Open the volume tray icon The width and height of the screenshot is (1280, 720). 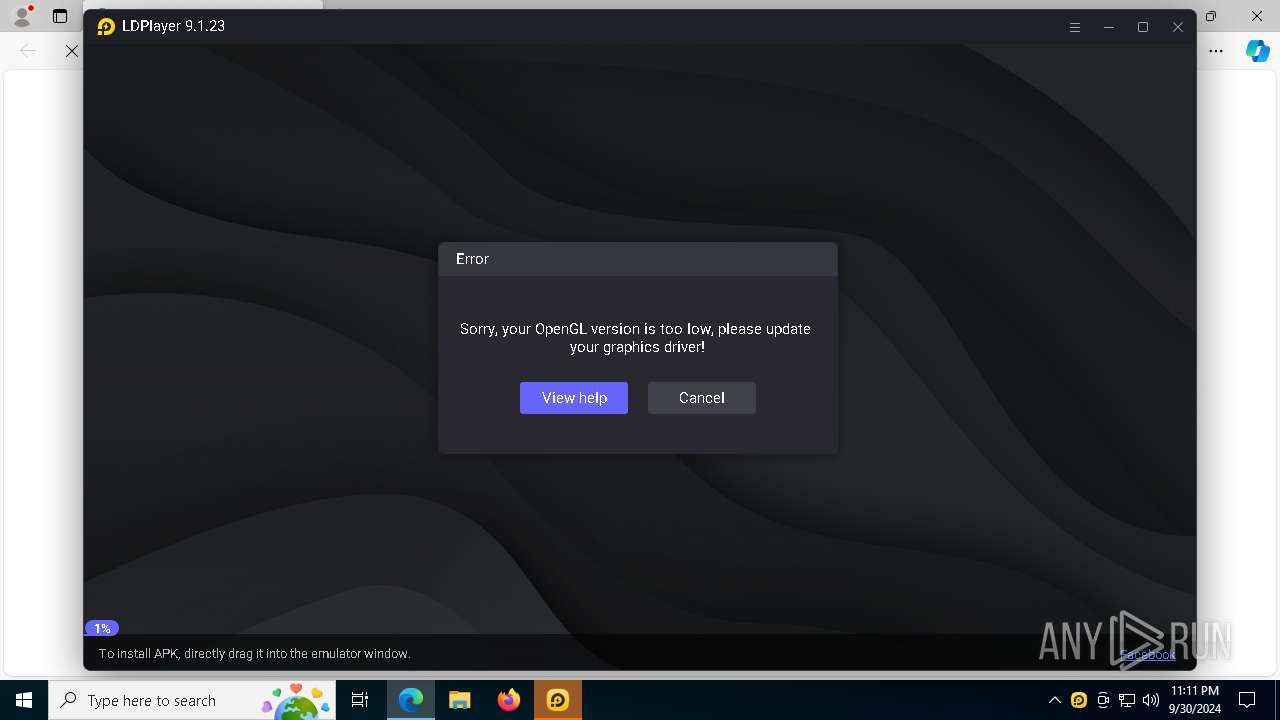click(x=1151, y=700)
